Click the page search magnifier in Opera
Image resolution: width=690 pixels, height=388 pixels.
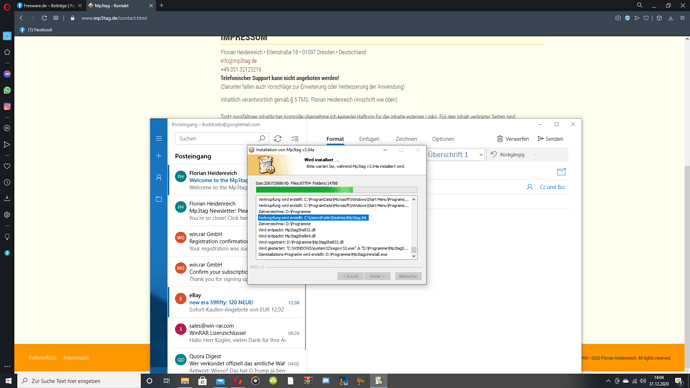639,5
